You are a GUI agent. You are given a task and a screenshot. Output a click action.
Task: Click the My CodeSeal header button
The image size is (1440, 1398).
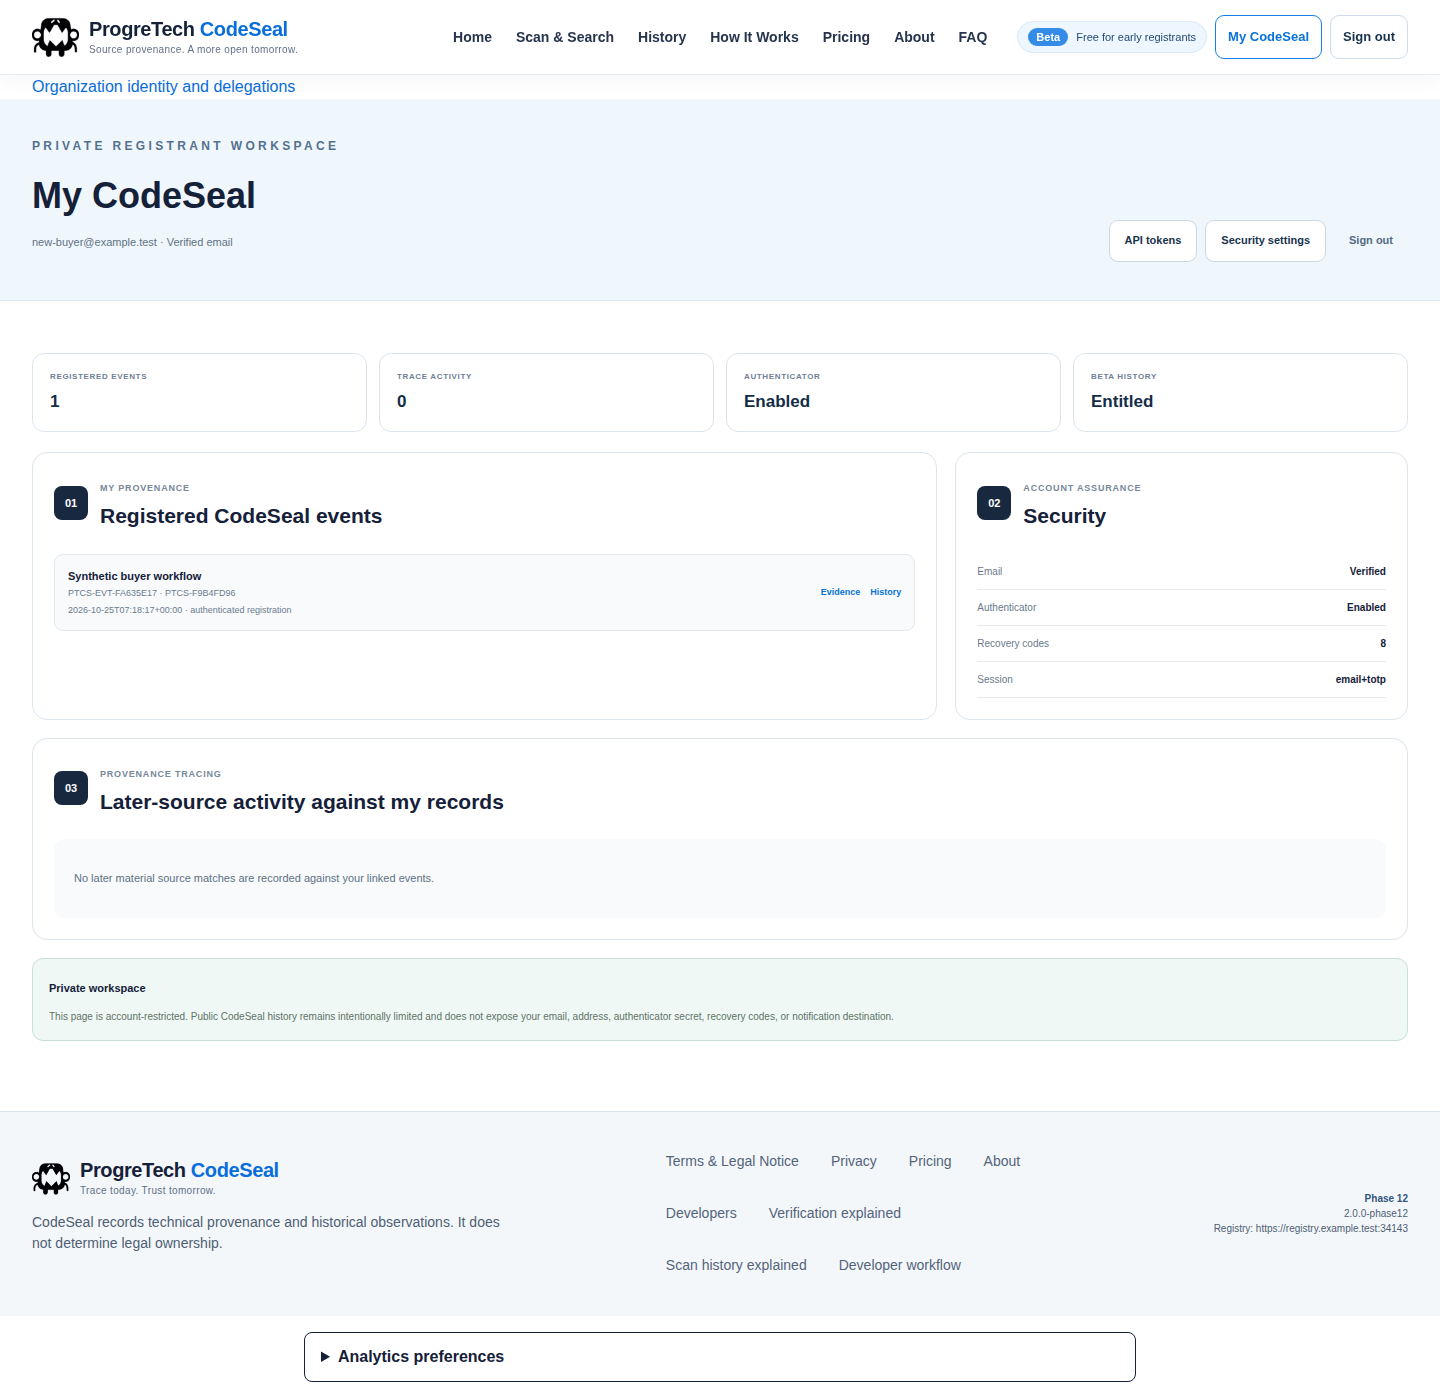tap(1268, 37)
